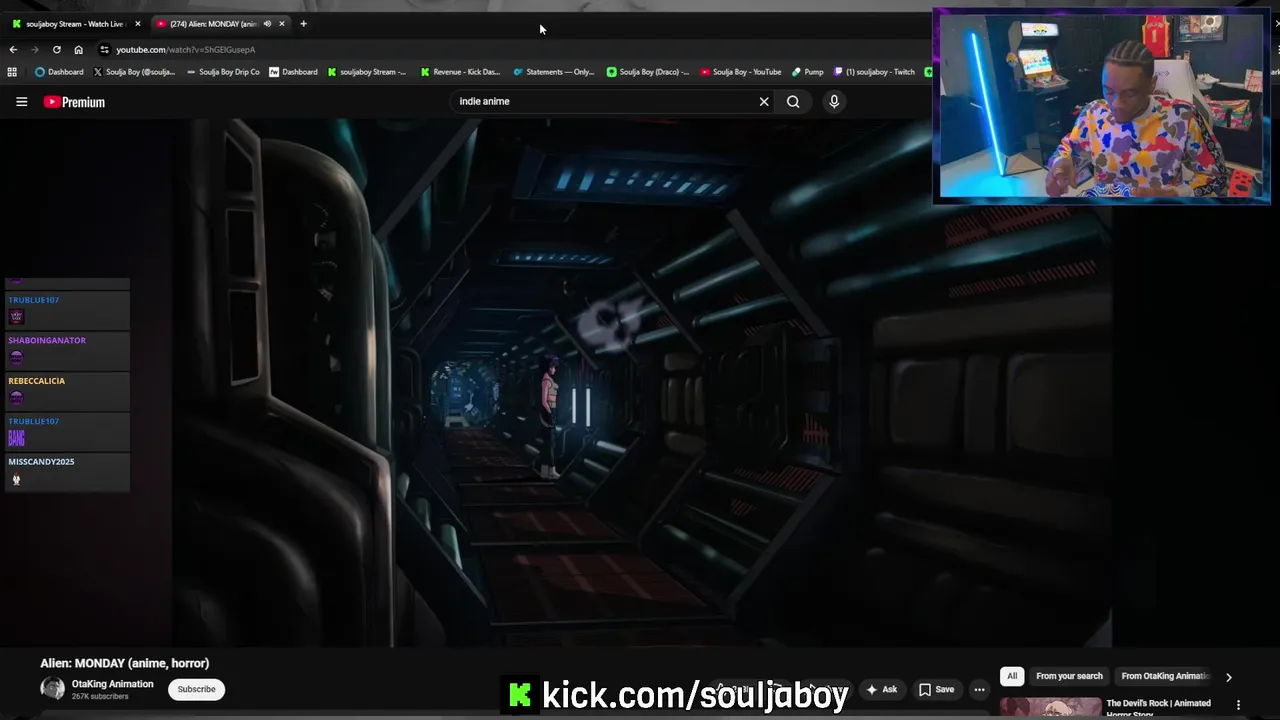
Task: Save the video with the Save button
Action: tap(937, 689)
